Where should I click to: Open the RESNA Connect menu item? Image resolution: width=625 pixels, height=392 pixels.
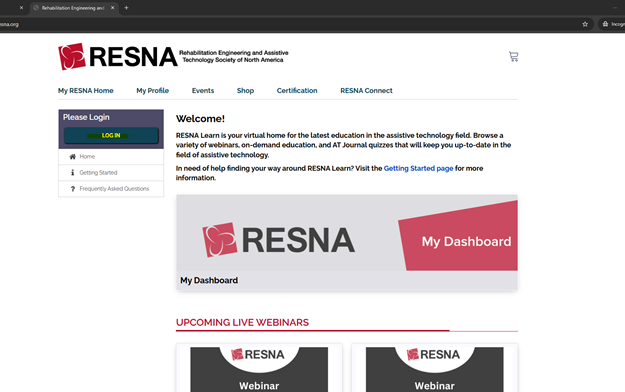366,91
